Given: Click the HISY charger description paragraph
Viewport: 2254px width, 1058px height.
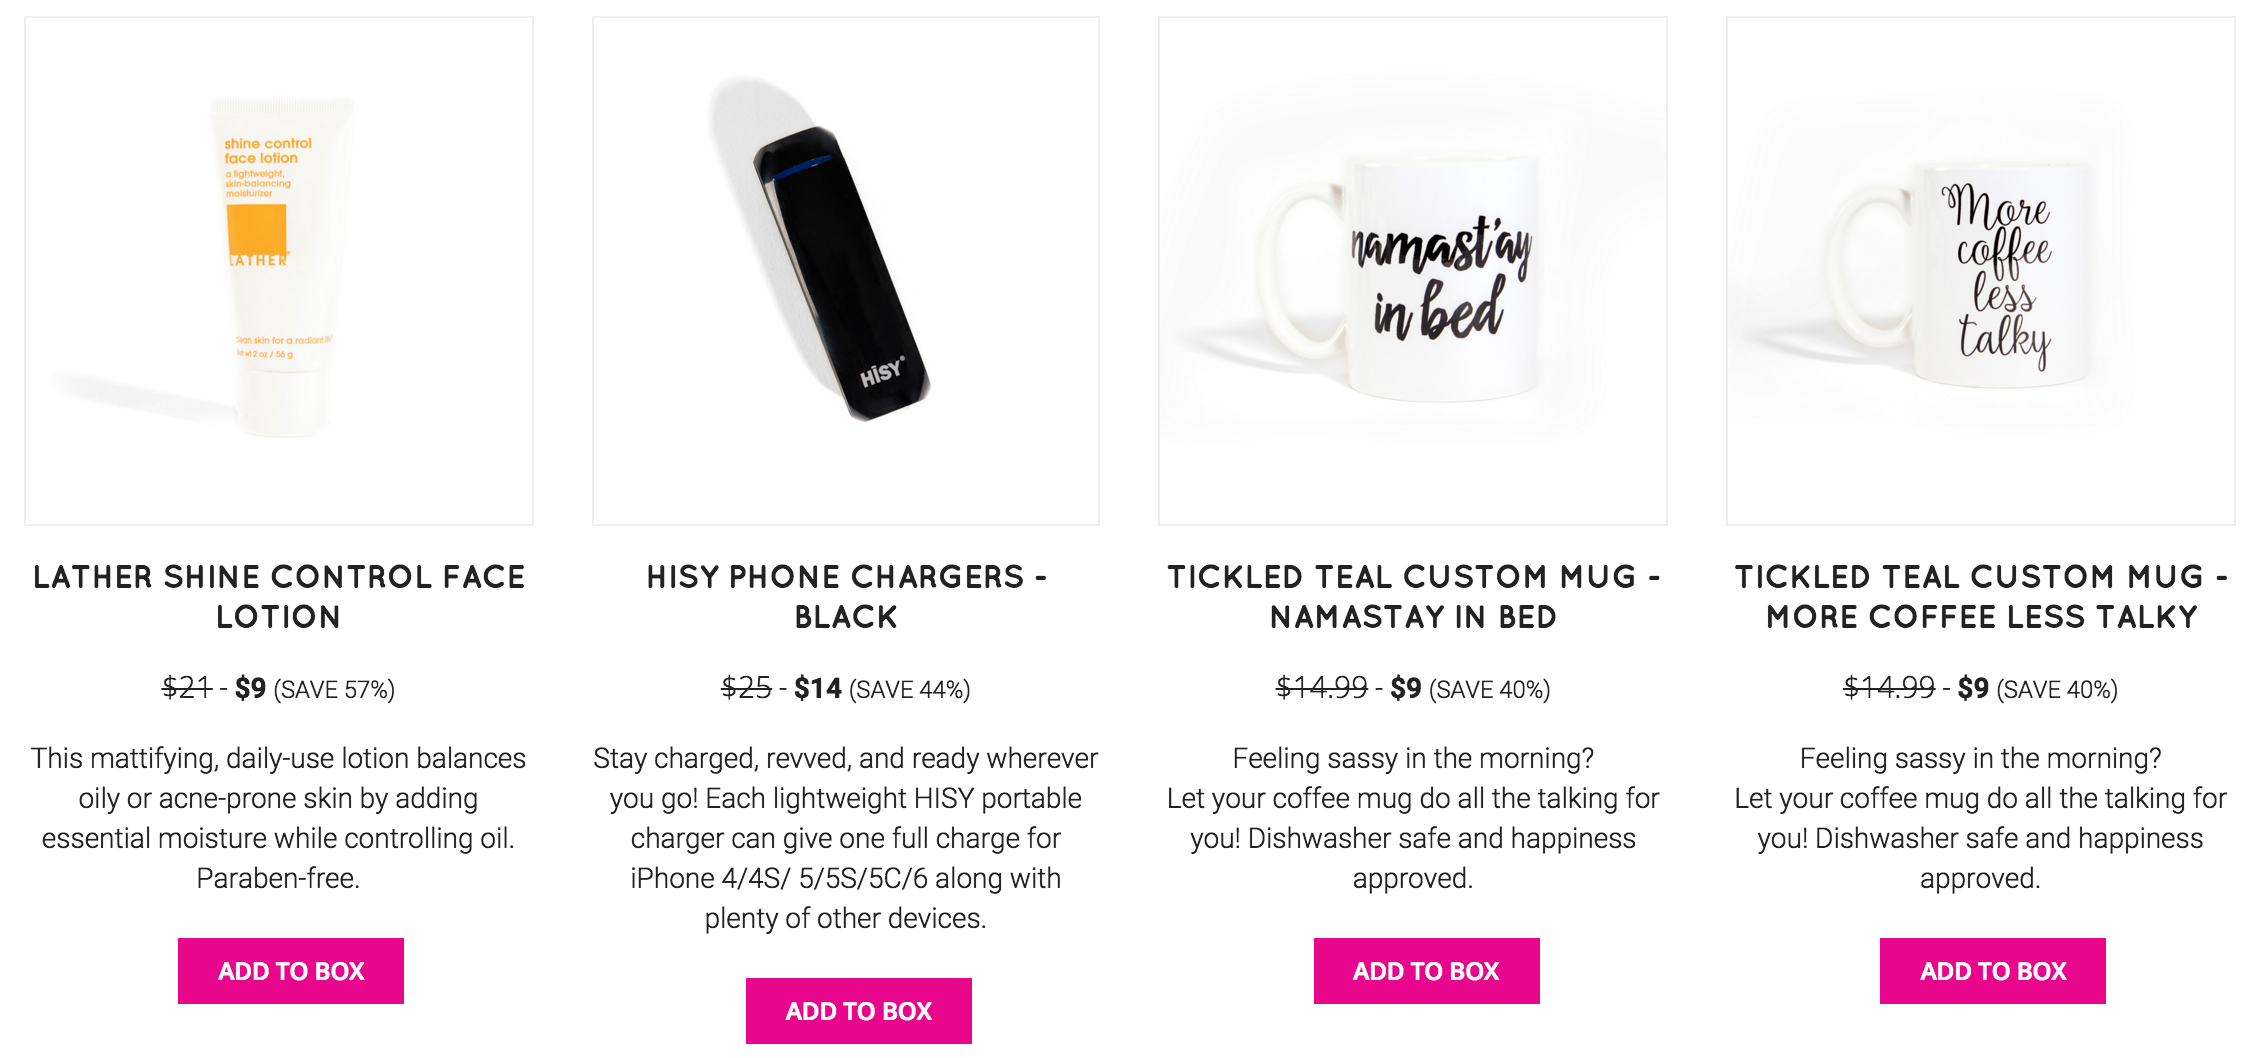Looking at the screenshot, I should pyautogui.click(x=846, y=838).
